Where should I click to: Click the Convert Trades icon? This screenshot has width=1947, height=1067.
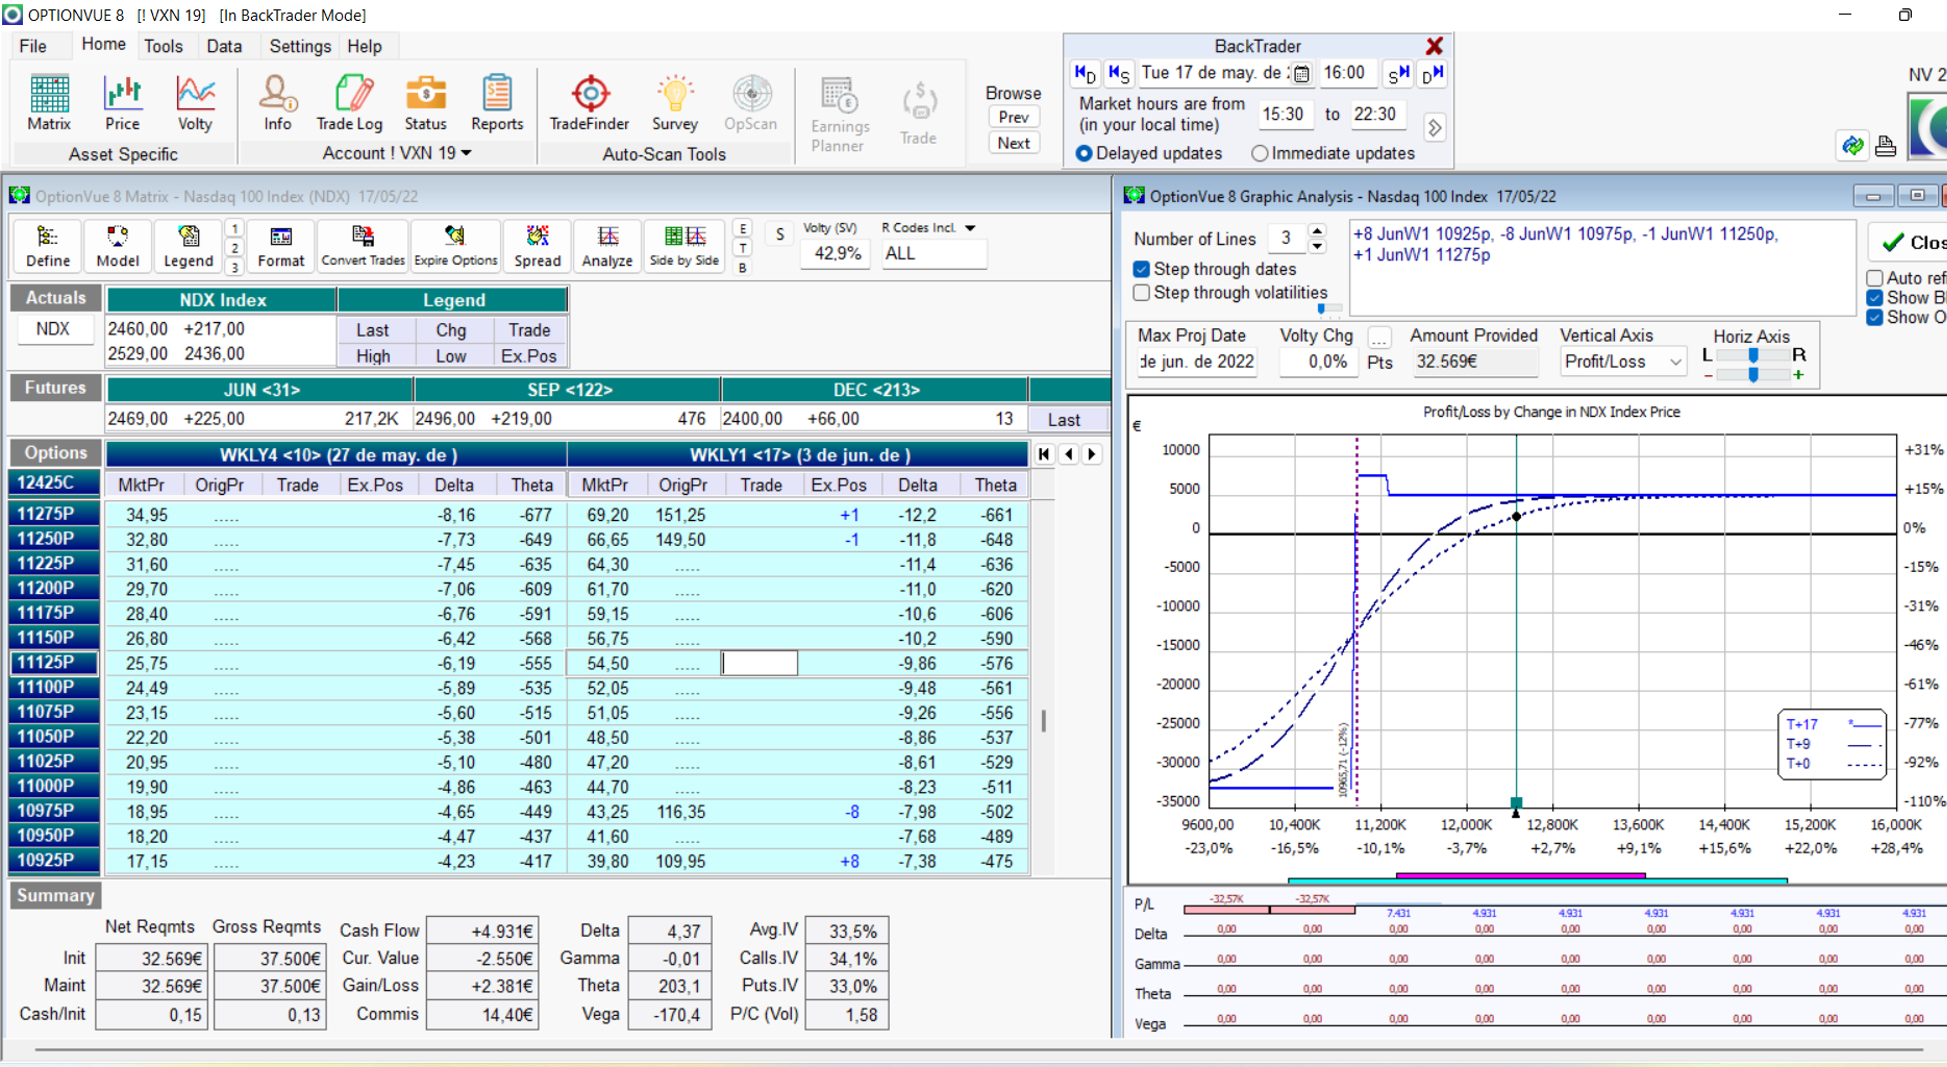[363, 246]
